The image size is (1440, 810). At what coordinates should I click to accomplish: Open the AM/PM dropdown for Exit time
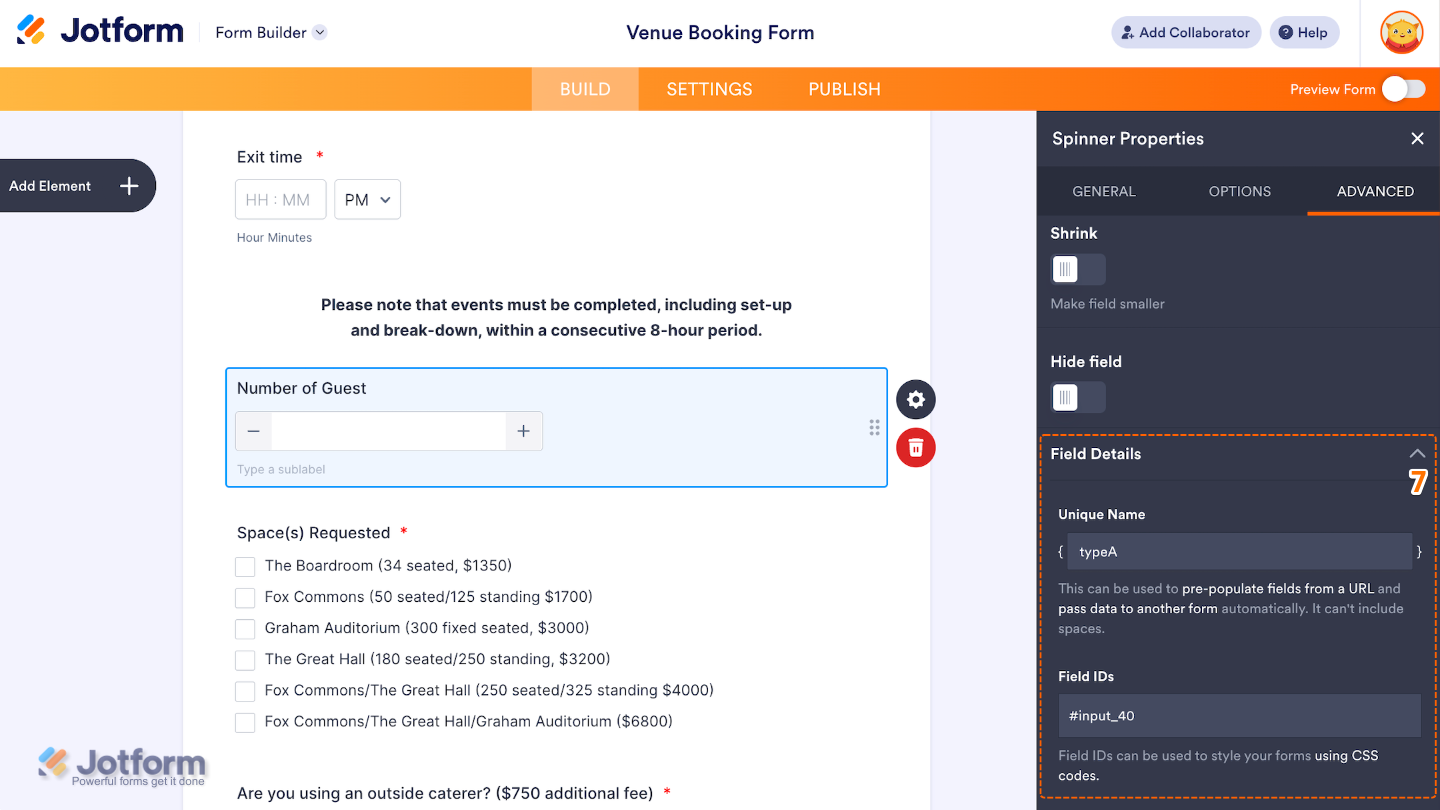tap(368, 200)
